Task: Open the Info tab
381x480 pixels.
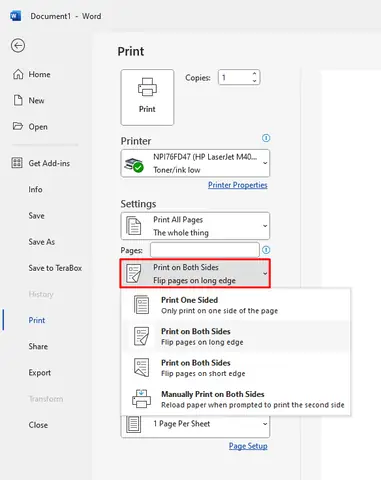Action: 35,189
